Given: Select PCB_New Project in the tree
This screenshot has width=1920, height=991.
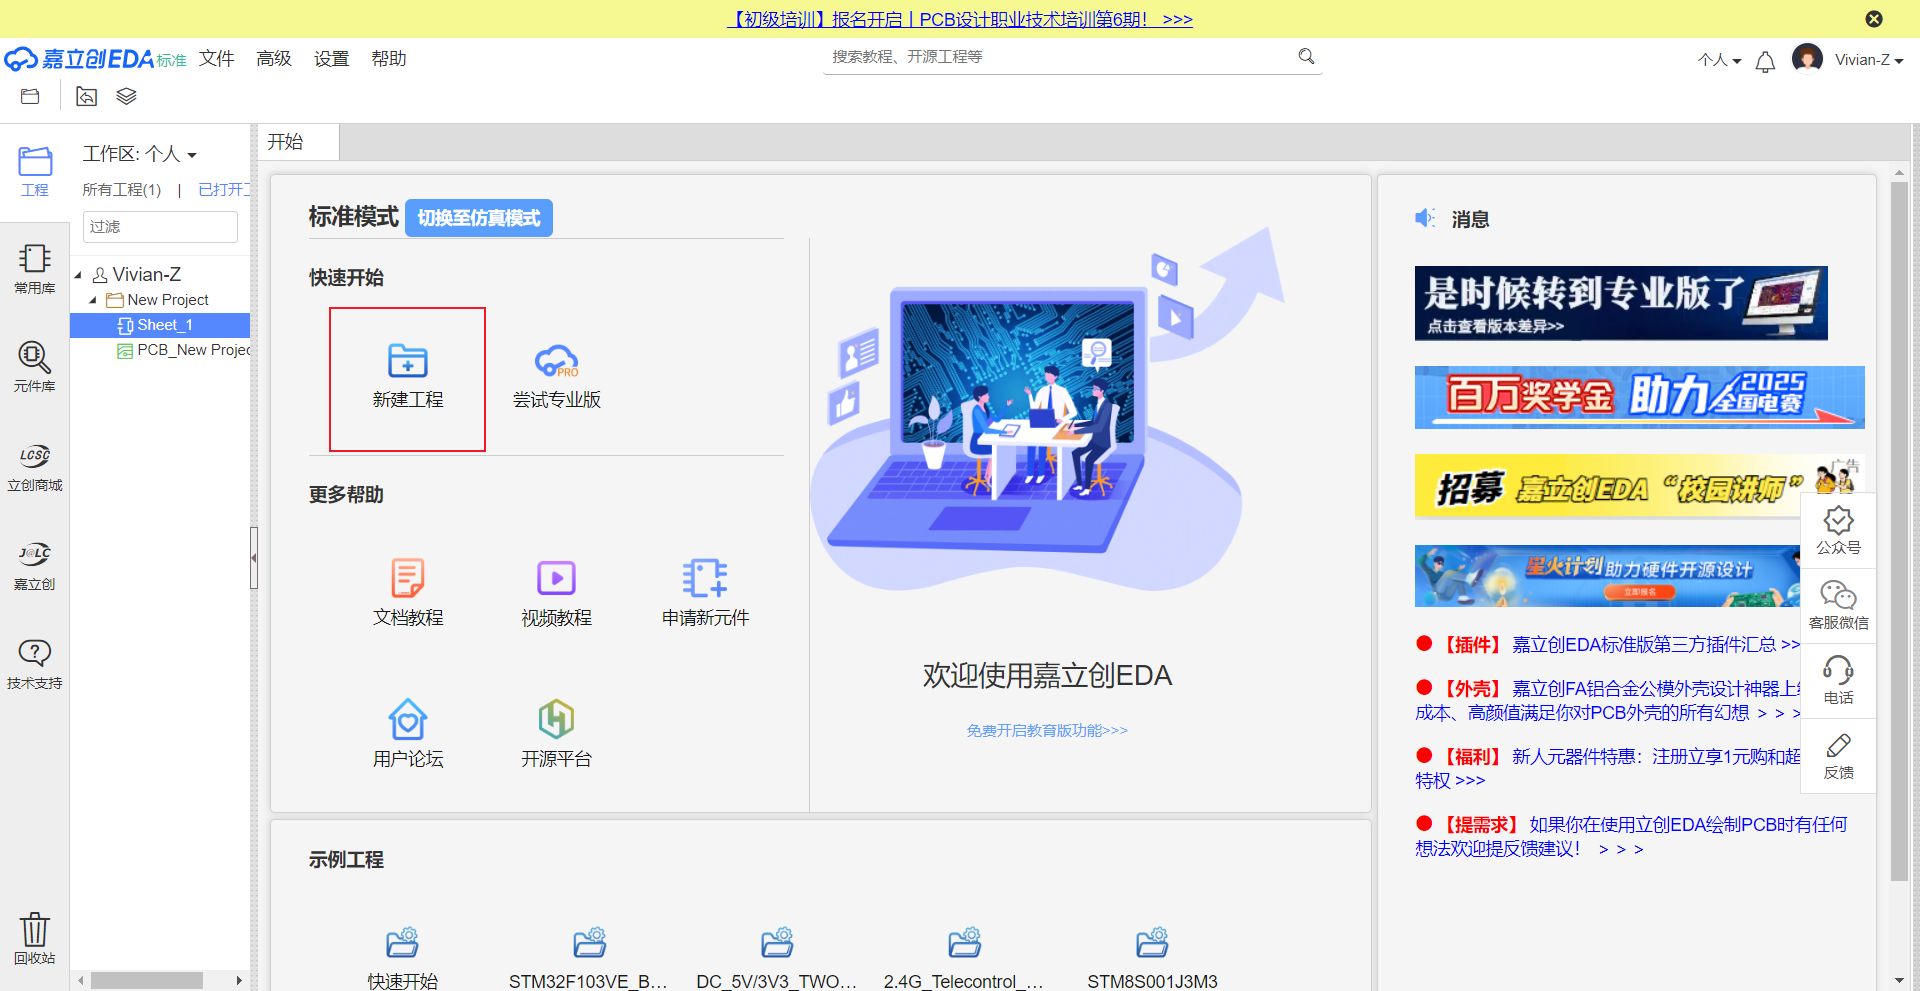Looking at the screenshot, I should click(184, 350).
